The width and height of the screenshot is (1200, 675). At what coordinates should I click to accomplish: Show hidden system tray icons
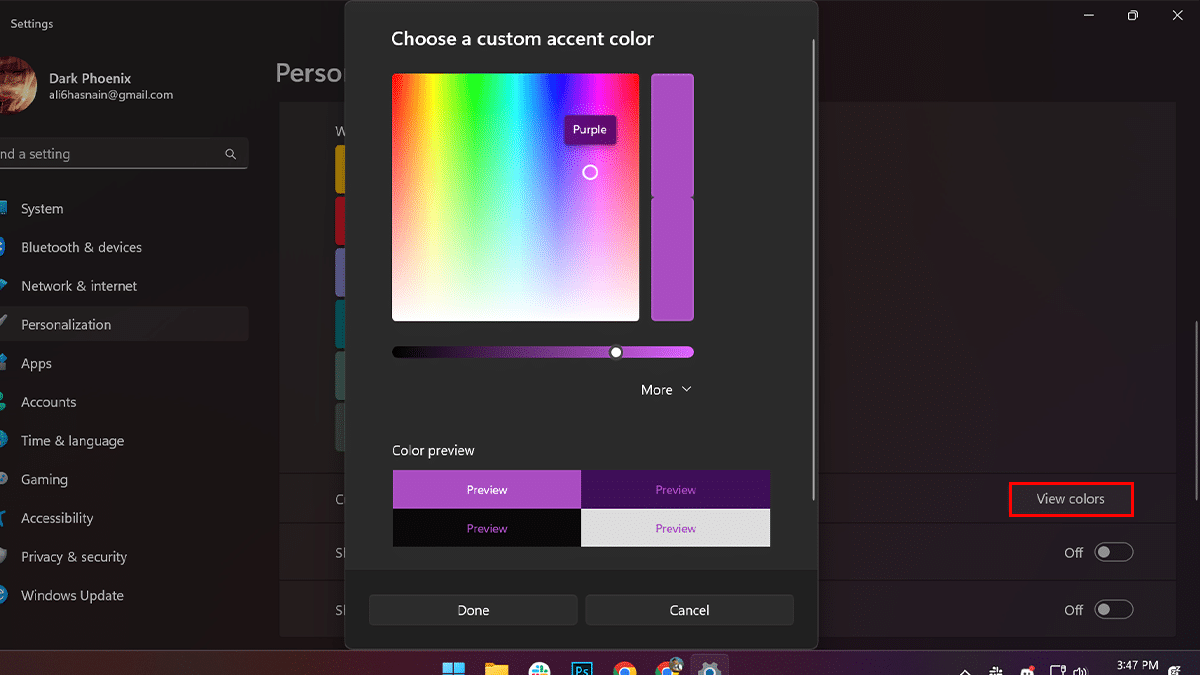coord(965,671)
